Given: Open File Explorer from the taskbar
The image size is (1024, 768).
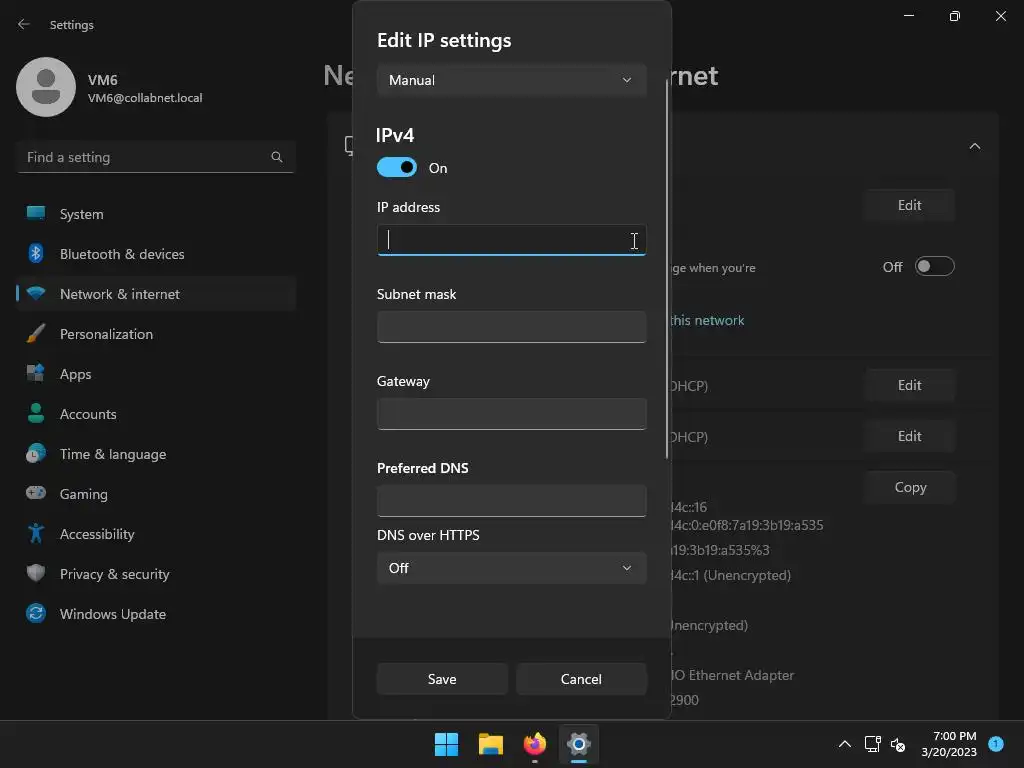Looking at the screenshot, I should [x=490, y=744].
